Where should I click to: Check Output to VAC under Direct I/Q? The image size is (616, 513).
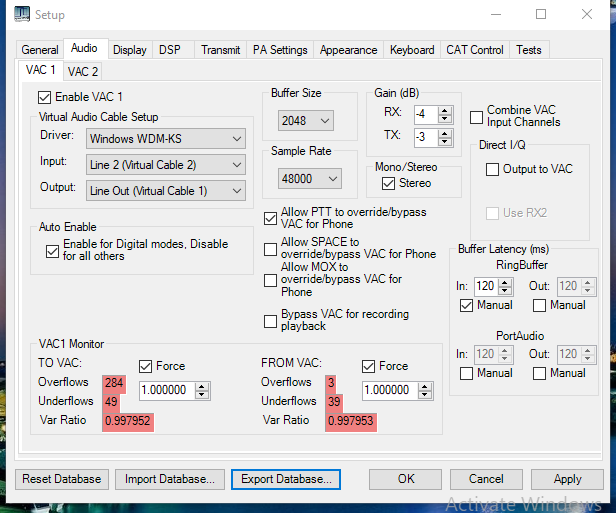[492, 170]
